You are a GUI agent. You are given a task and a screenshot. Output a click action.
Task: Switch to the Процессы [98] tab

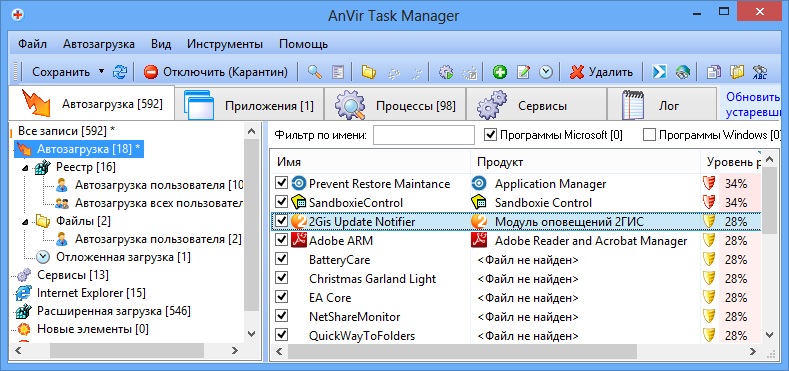tap(395, 105)
